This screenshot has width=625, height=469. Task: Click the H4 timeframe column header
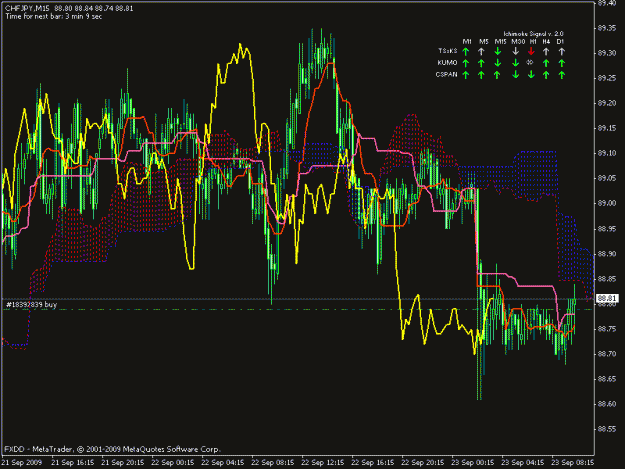click(x=546, y=41)
